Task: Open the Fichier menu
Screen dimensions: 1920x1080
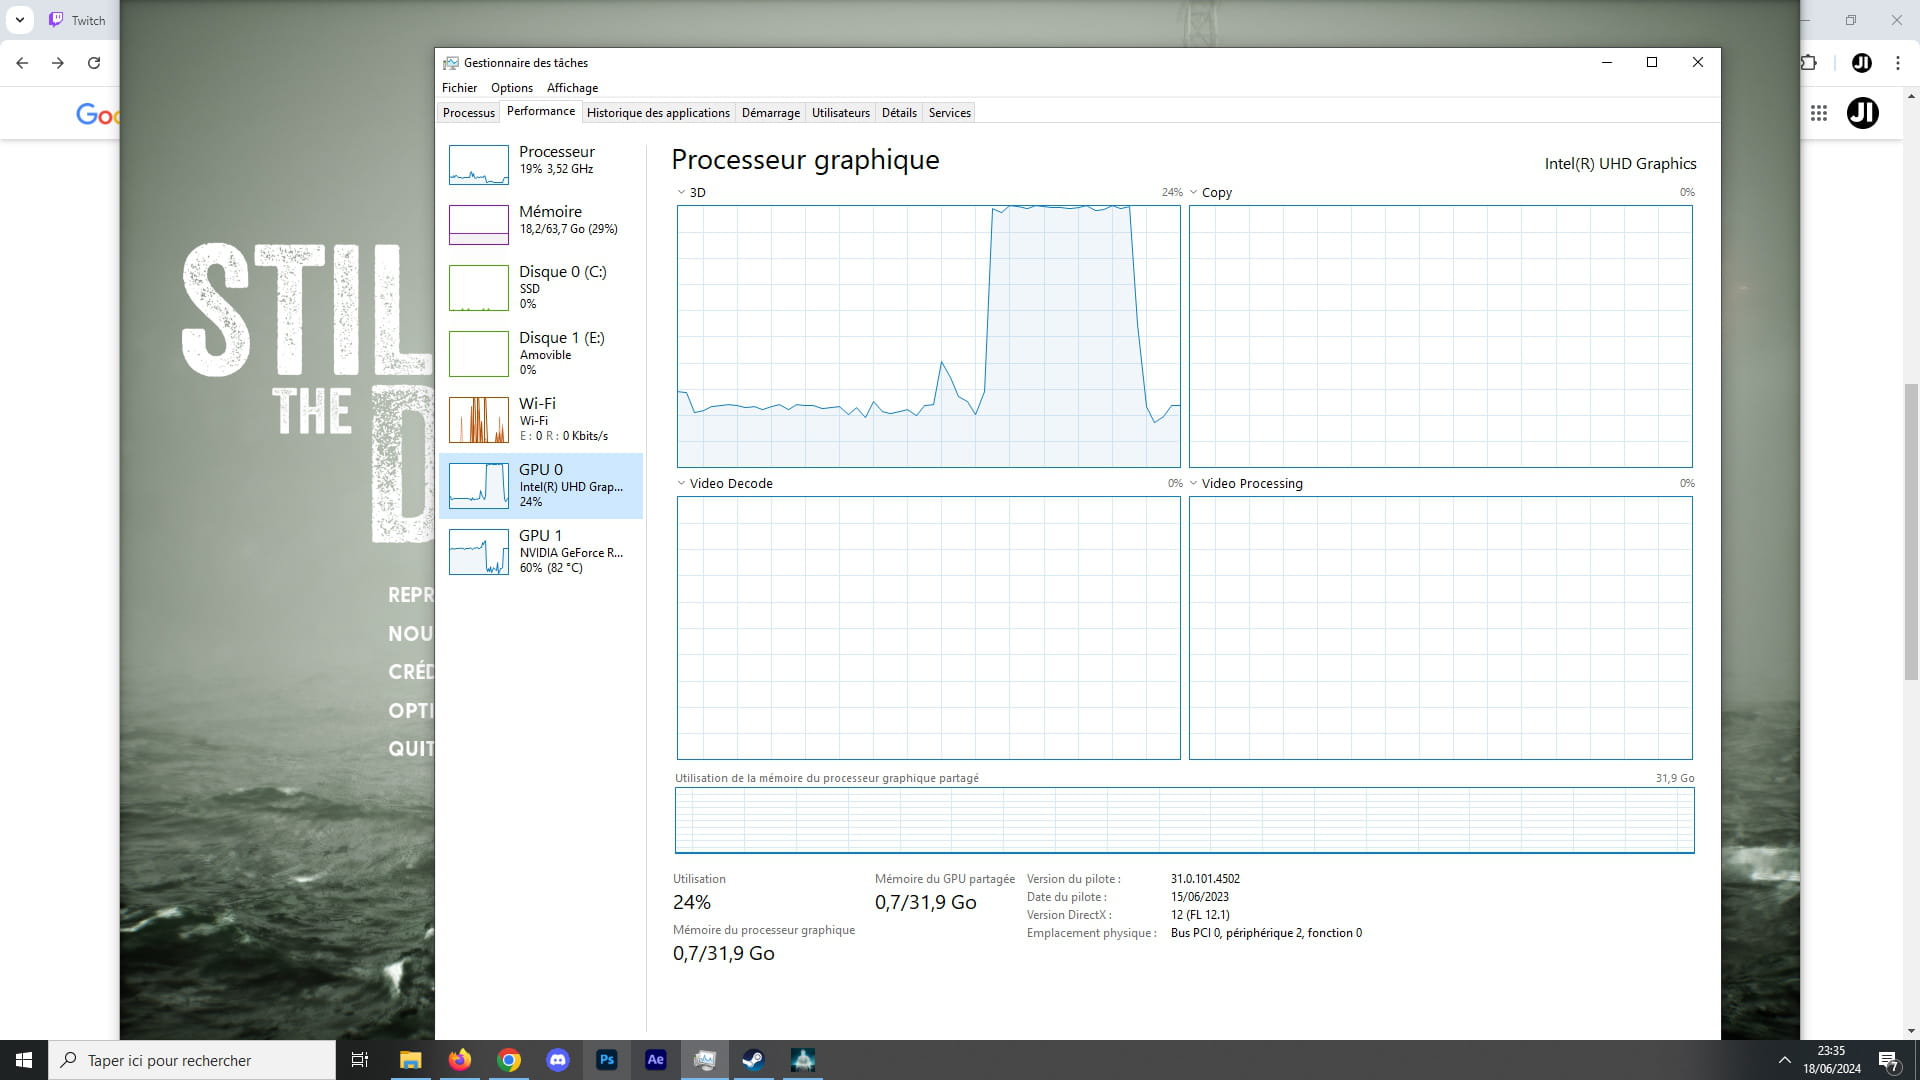Action: point(459,88)
